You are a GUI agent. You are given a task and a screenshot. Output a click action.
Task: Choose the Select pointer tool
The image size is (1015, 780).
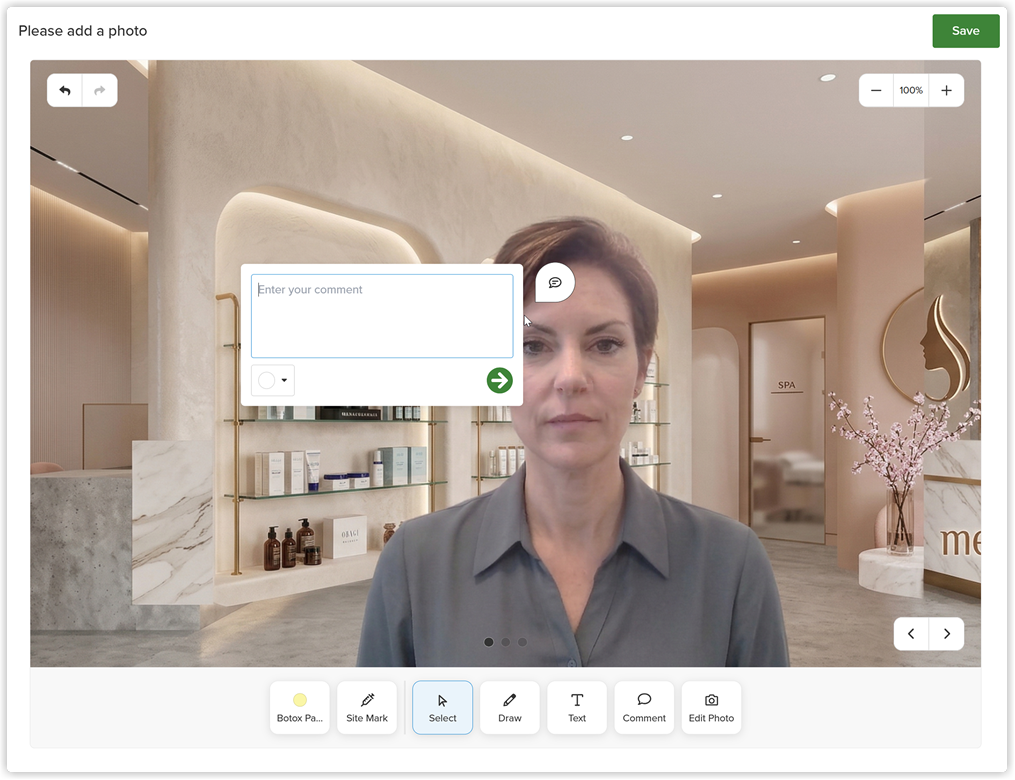click(443, 708)
